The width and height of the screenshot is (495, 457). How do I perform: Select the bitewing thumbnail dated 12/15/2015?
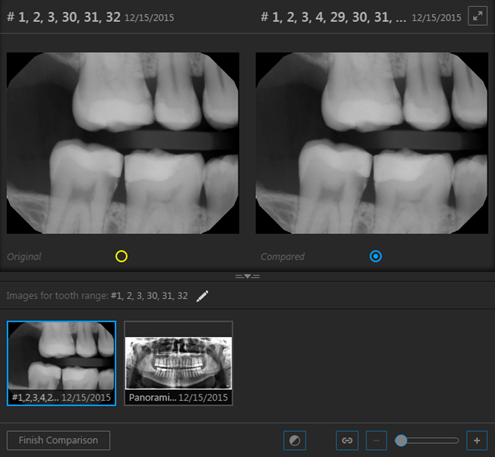[x=61, y=363]
